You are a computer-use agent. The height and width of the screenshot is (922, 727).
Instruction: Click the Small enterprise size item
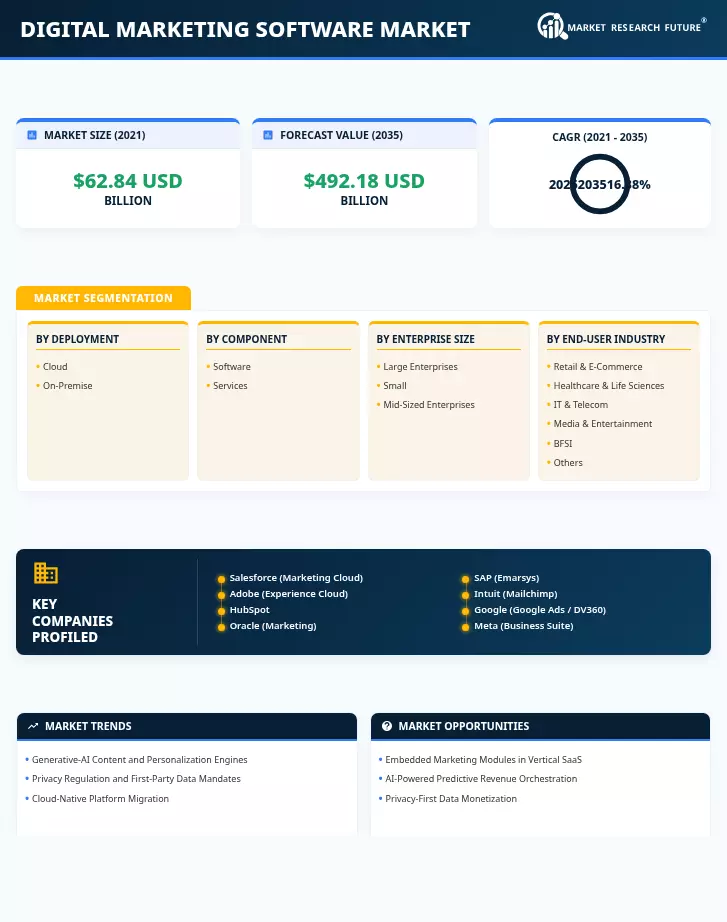click(395, 386)
